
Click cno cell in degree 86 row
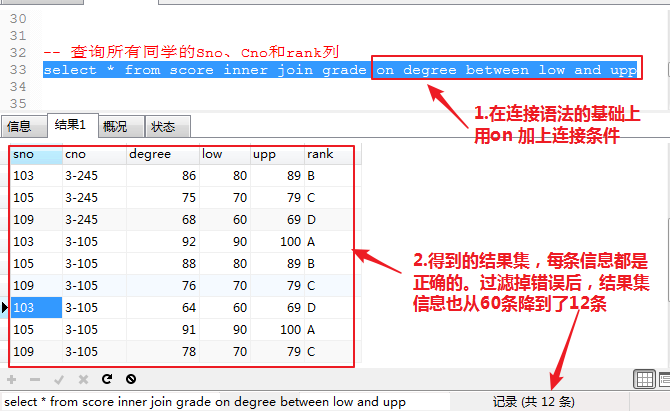(x=94, y=176)
